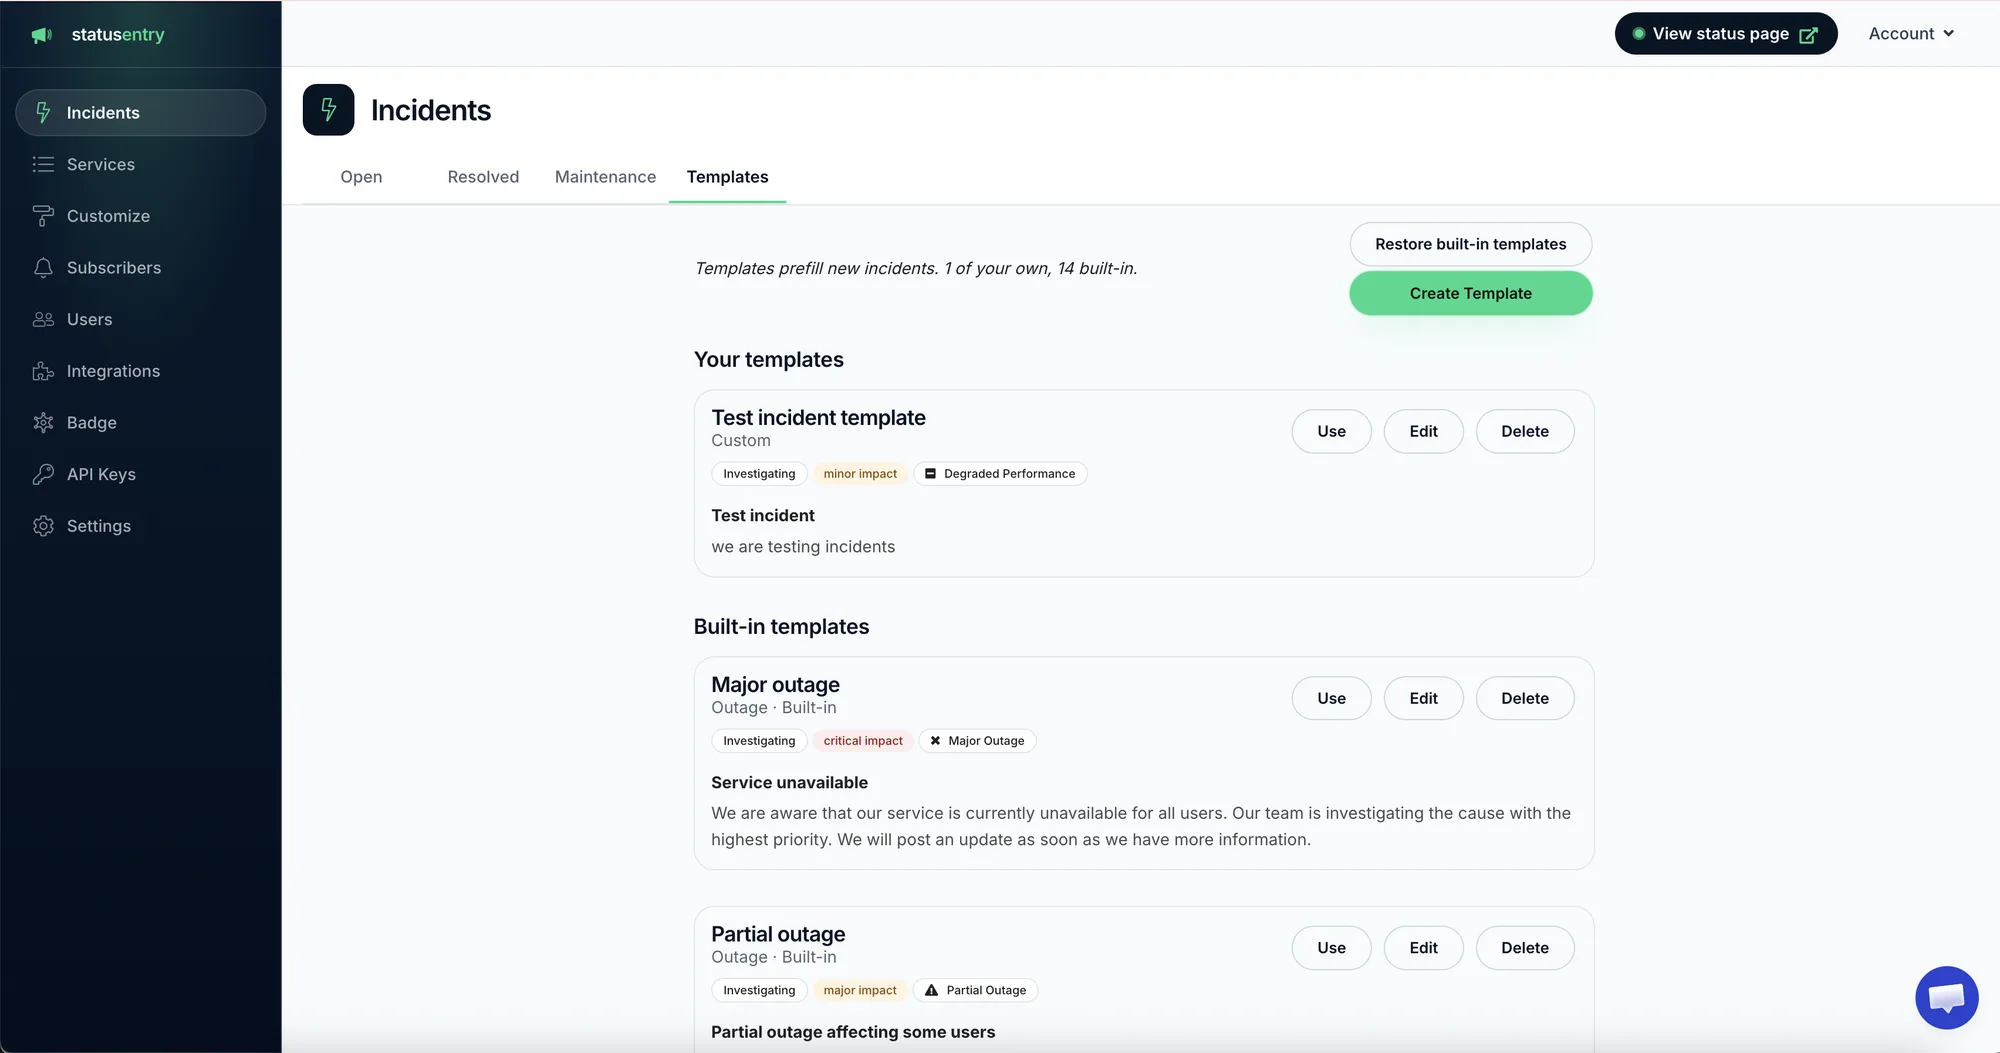Image resolution: width=2000 pixels, height=1053 pixels.
Task: Click View status page button
Action: click(x=1726, y=34)
